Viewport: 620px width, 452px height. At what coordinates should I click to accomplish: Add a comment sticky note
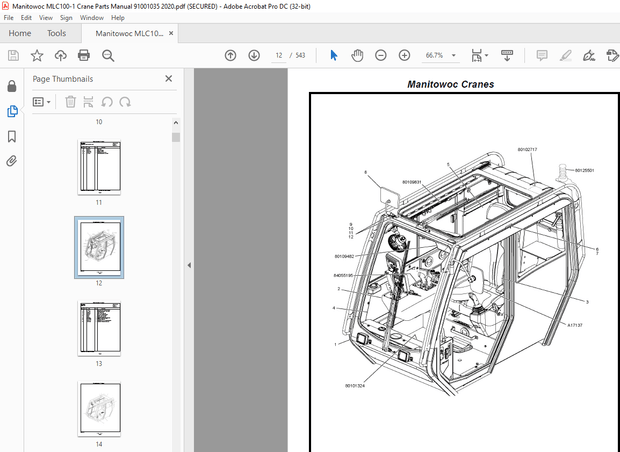542,55
